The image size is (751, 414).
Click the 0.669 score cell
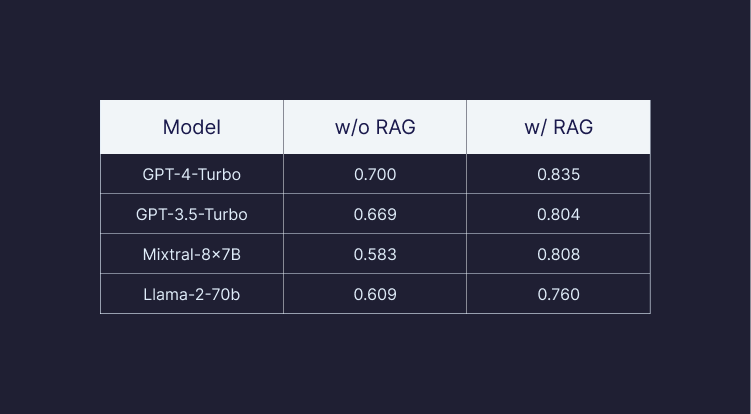375,214
